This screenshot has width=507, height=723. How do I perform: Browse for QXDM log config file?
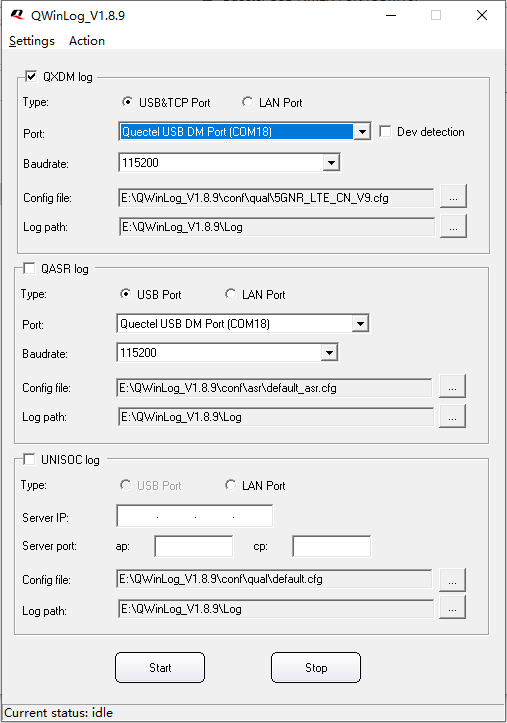coord(453,197)
